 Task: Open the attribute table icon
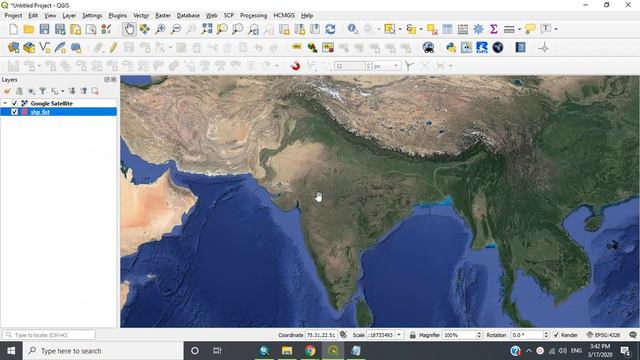click(447, 29)
